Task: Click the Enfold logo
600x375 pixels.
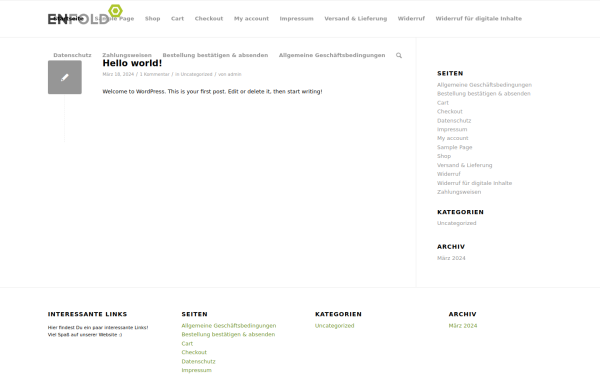Action: [85, 15]
